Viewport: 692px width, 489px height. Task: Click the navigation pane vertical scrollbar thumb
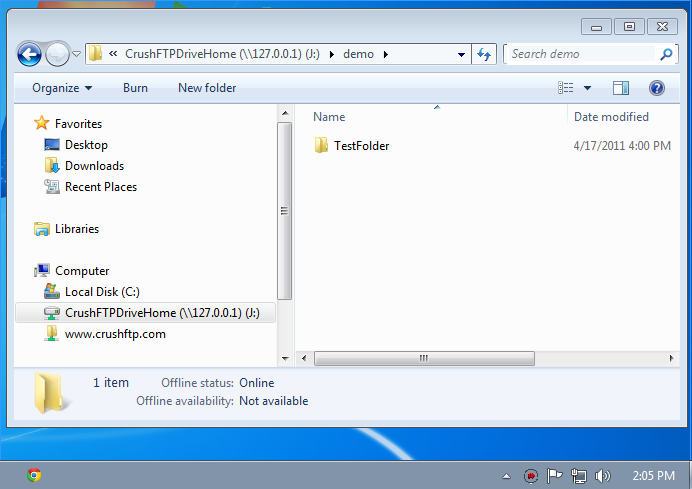pos(285,211)
